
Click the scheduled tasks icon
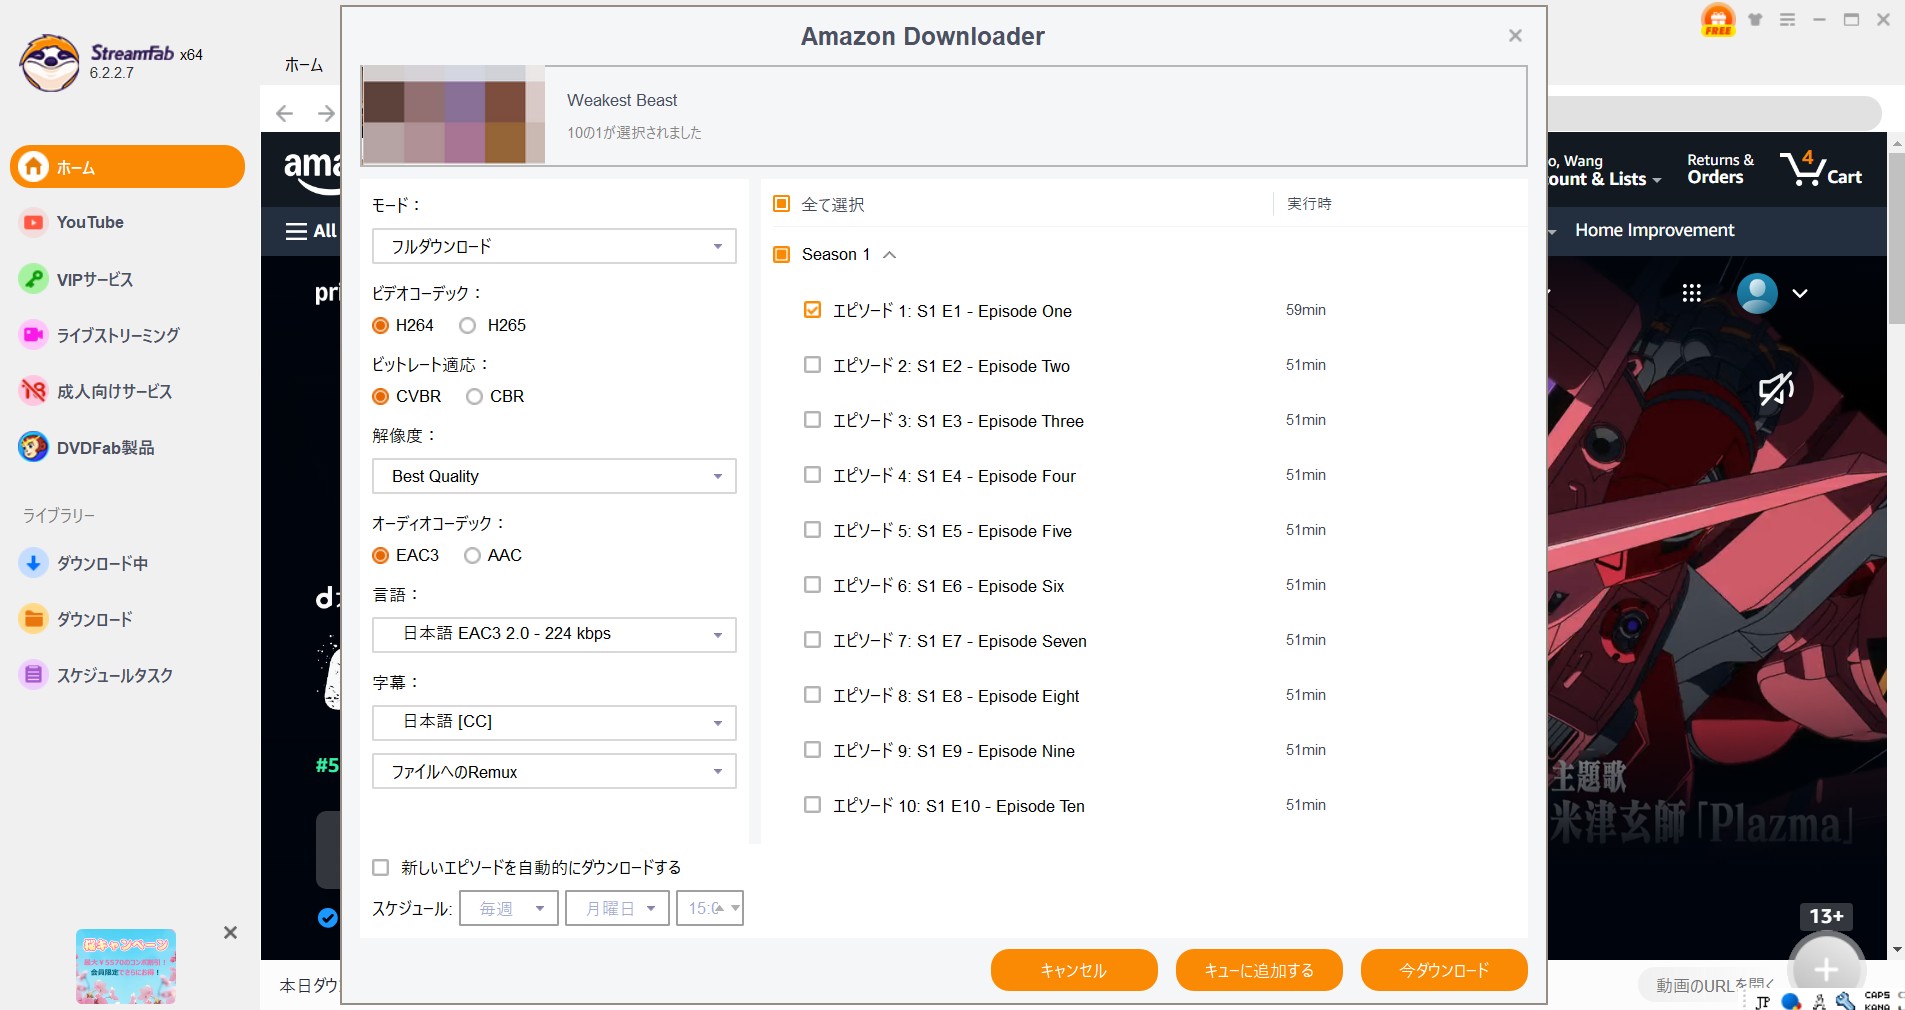(33, 675)
